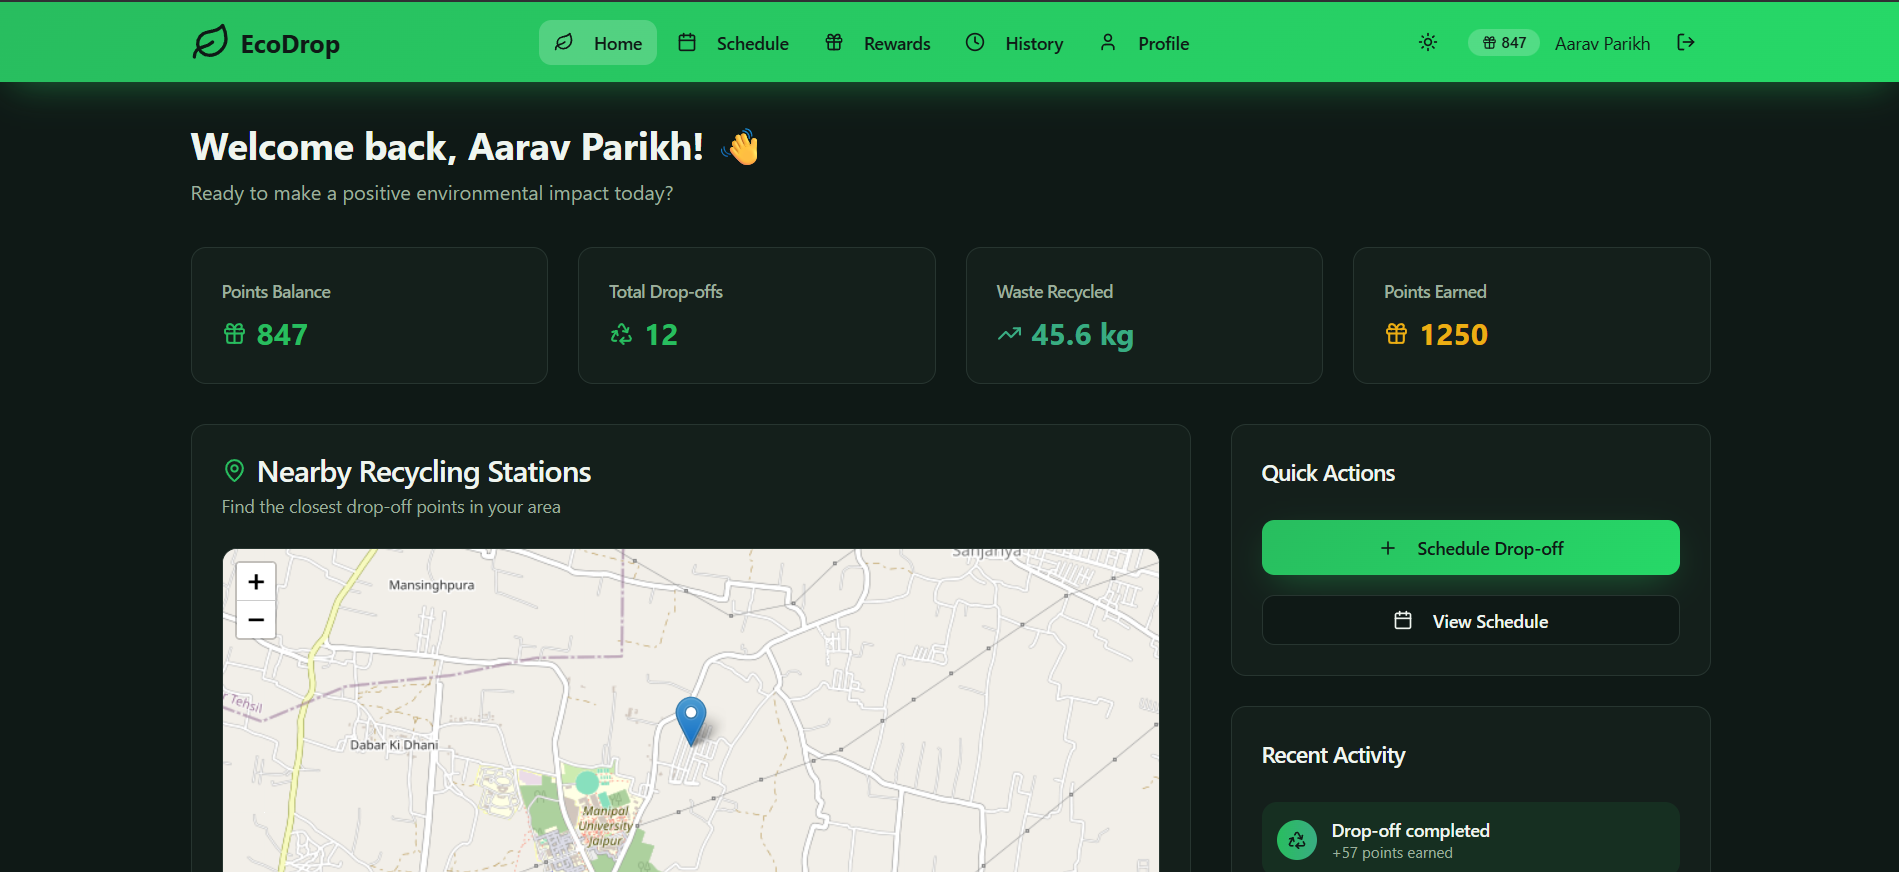Click the Aarav Parikh username in header
The image size is (1899, 872).
[x=1602, y=43]
